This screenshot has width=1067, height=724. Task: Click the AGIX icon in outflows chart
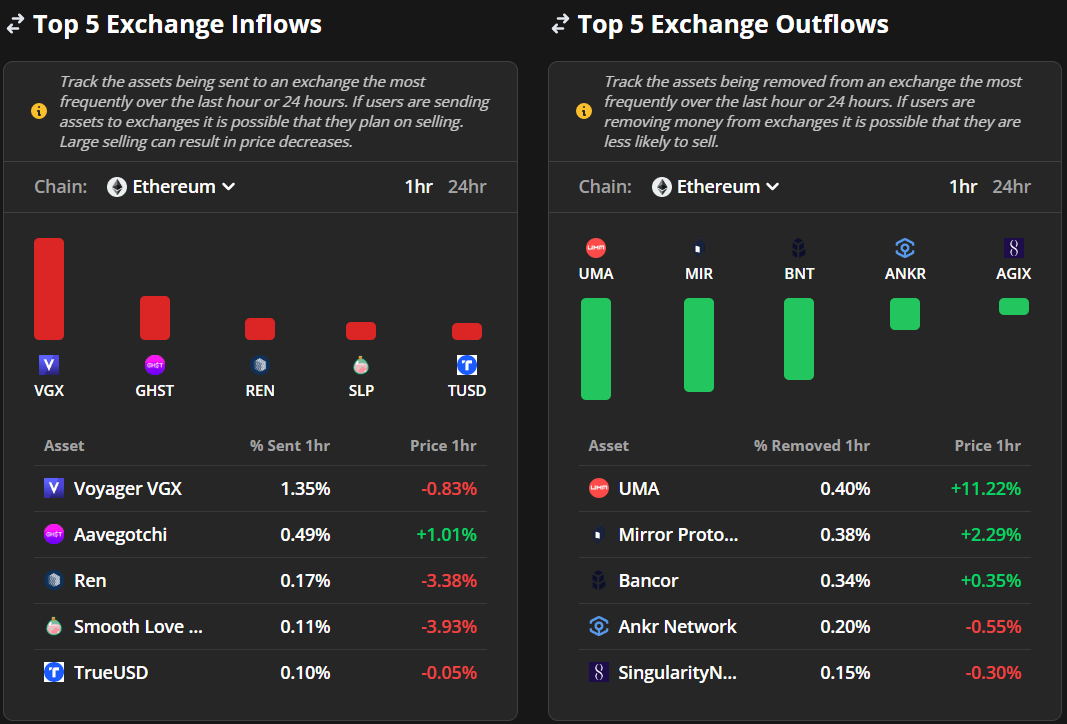tap(1013, 248)
